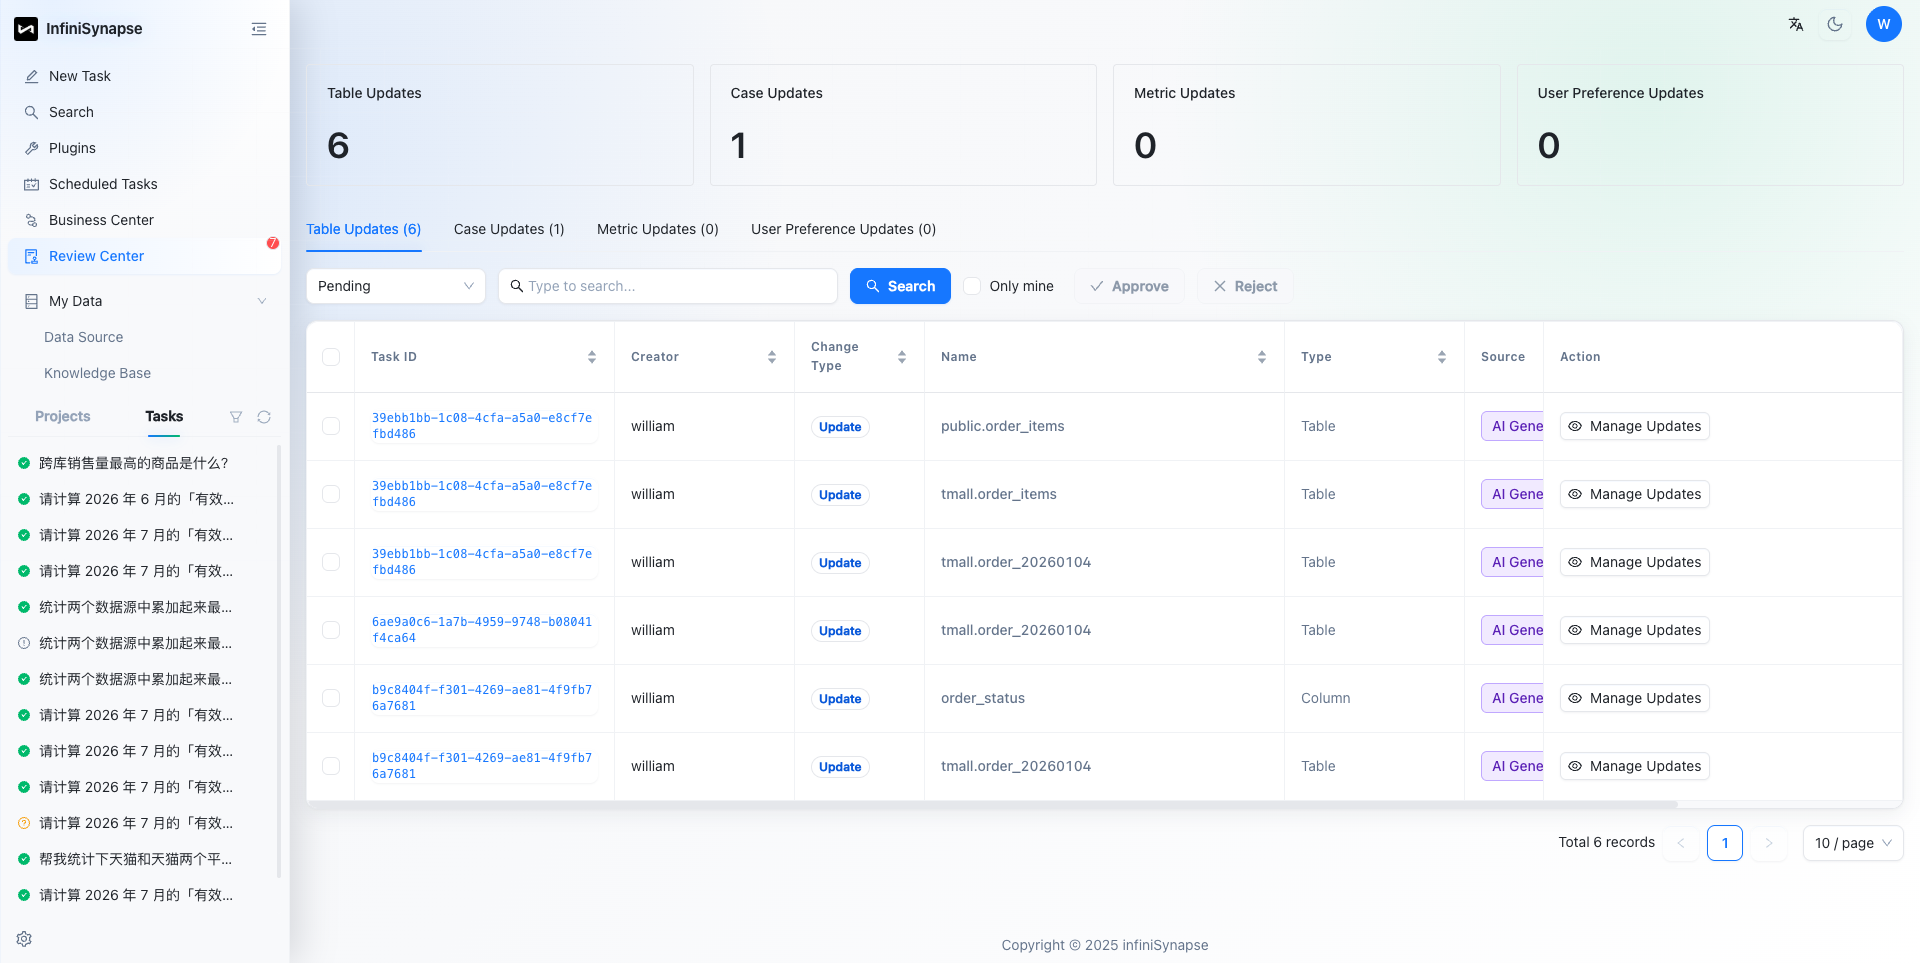The height and width of the screenshot is (963, 1920).
Task: Enable the Only mine checkbox
Action: point(972,286)
